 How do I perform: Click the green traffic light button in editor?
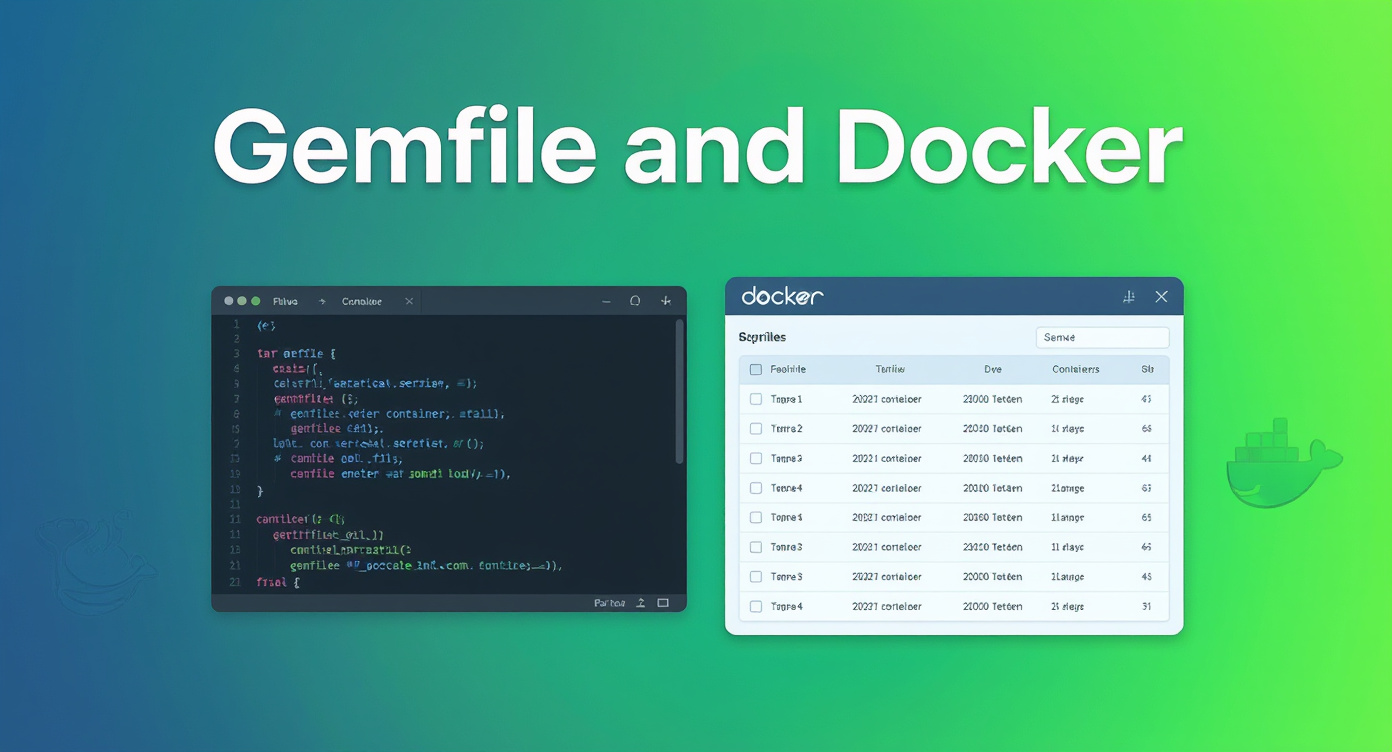[x=256, y=301]
